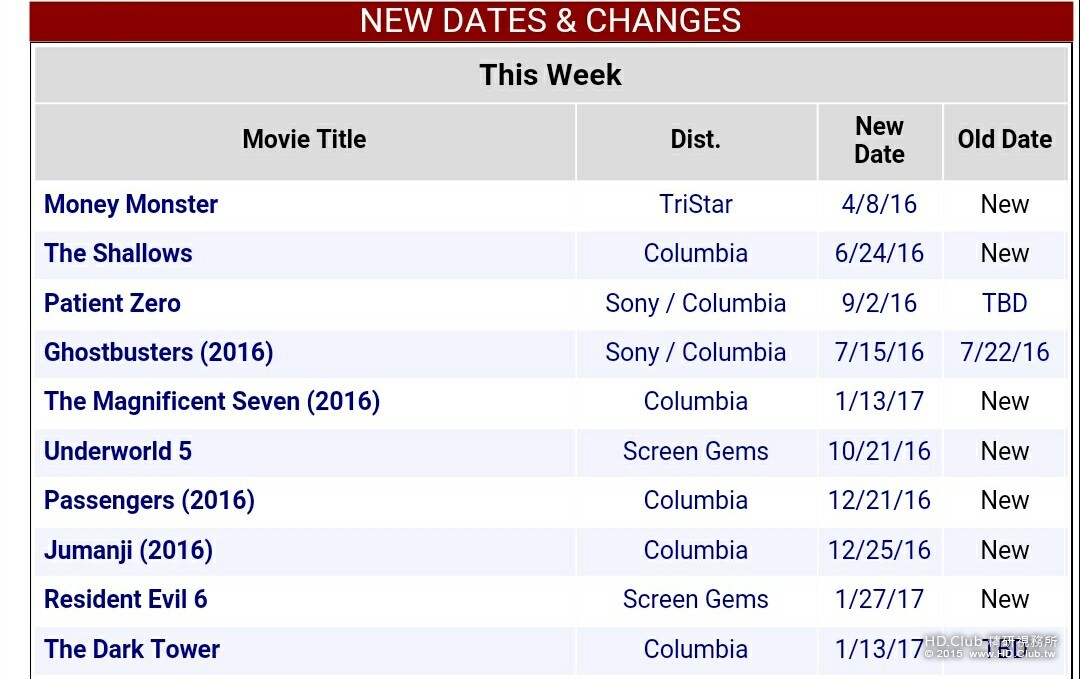Open the Ghostbusters (2016) link
Image resolution: width=1080 pixels, height=679 pixels.
coord(158,353)
